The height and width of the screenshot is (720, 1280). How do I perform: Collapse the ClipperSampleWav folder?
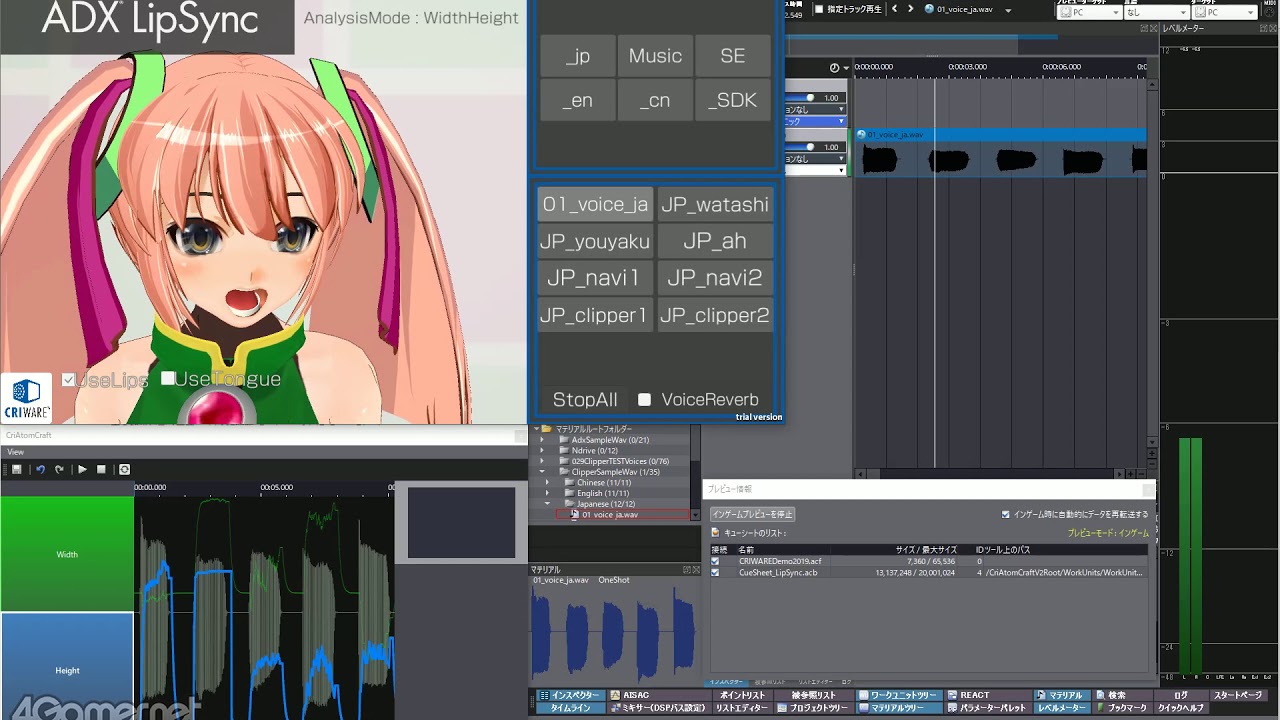tap(542, 471)
